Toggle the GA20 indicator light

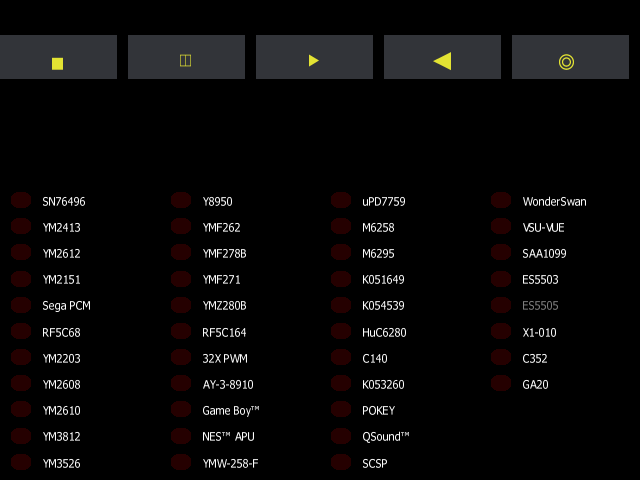tap(501, 383)
